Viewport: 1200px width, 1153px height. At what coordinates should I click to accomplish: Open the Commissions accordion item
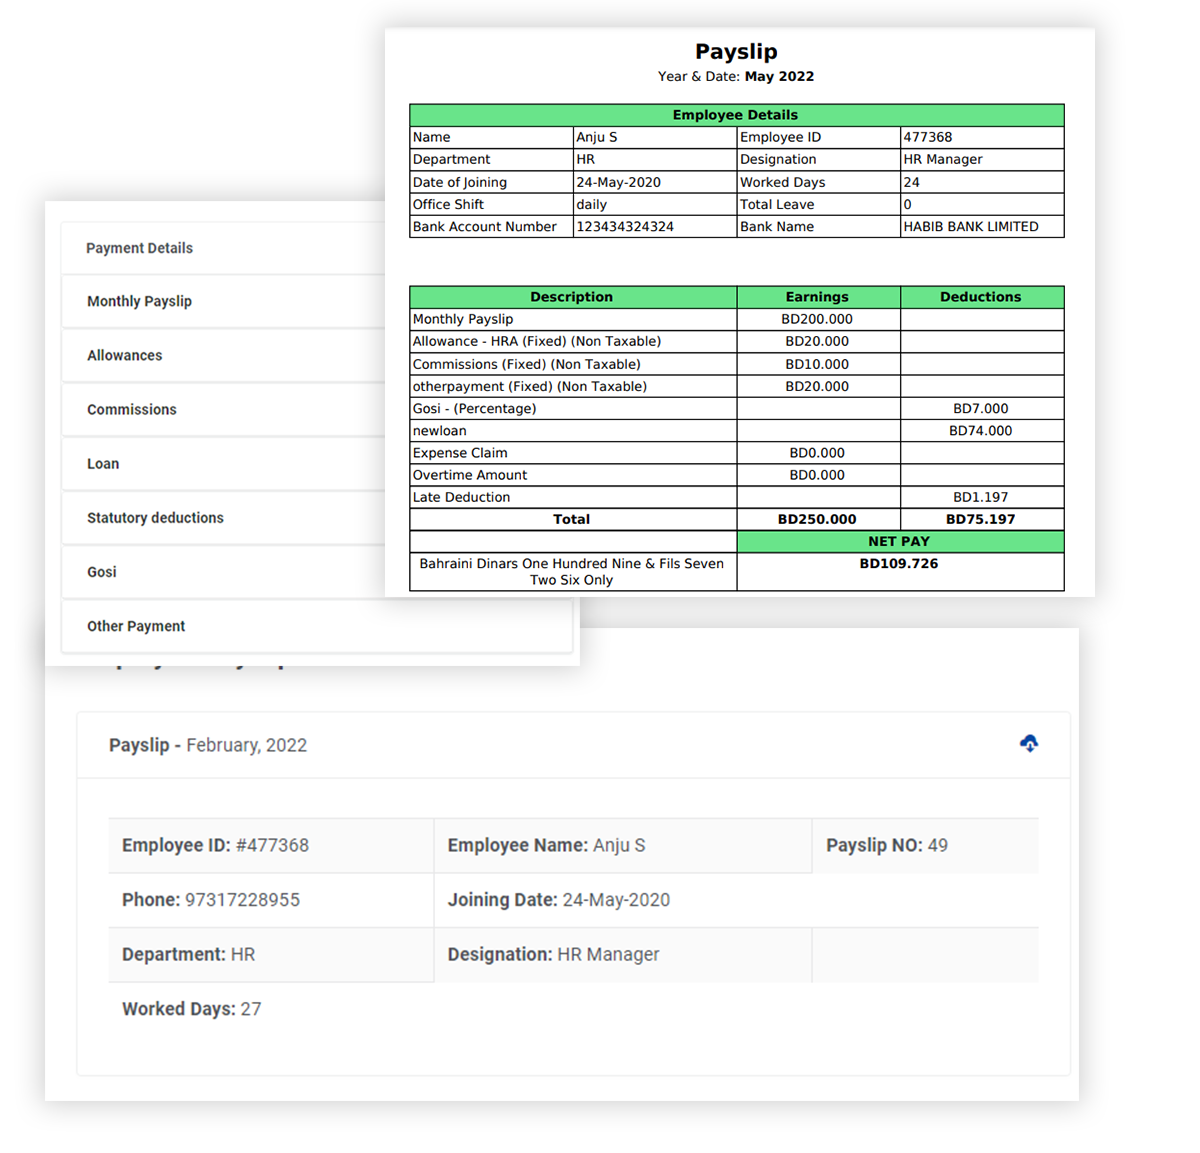(132, 409)
